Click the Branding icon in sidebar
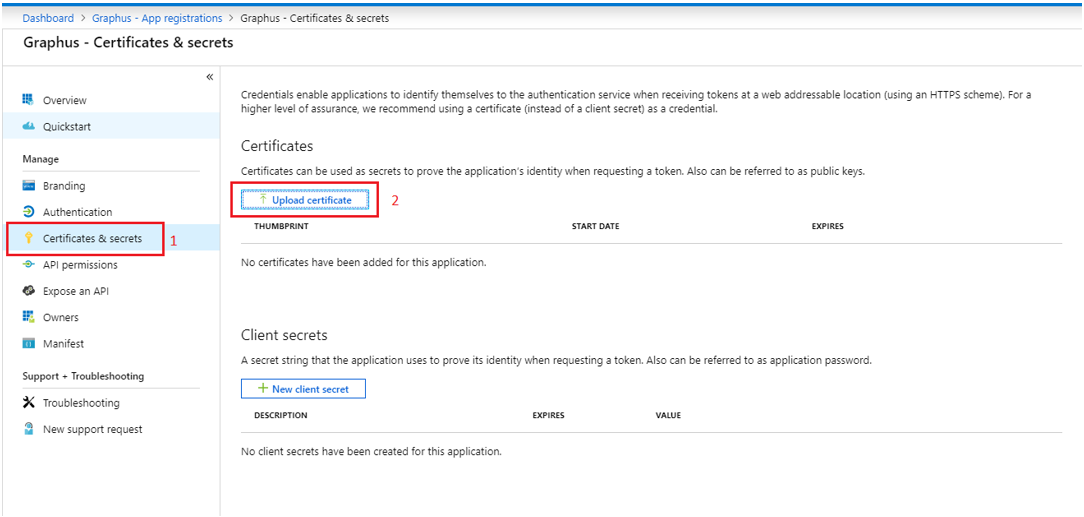 tap(28, 186)
